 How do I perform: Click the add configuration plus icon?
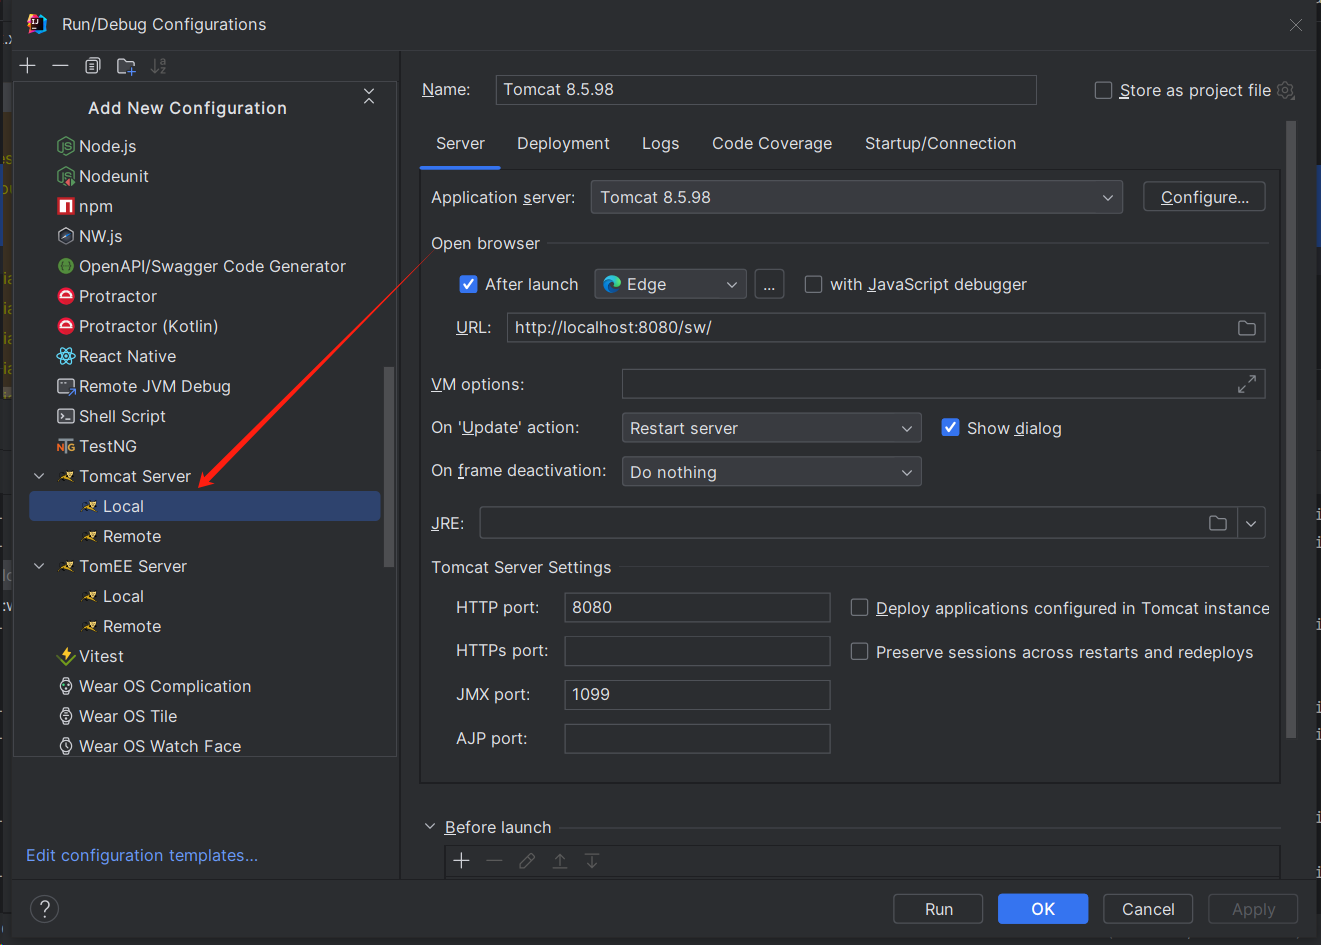point(28,66)
